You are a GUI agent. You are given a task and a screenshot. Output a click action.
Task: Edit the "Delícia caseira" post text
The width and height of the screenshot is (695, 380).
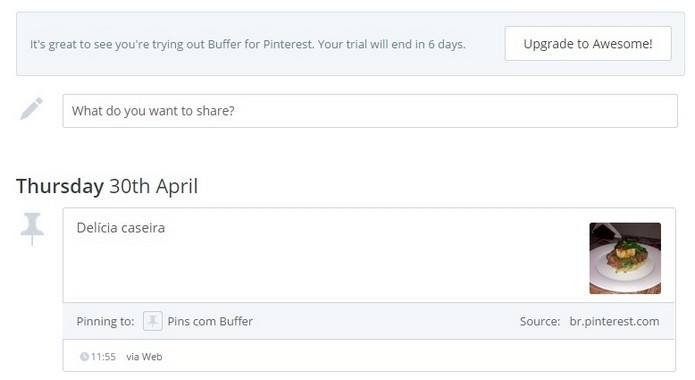(x=121, y=227)
